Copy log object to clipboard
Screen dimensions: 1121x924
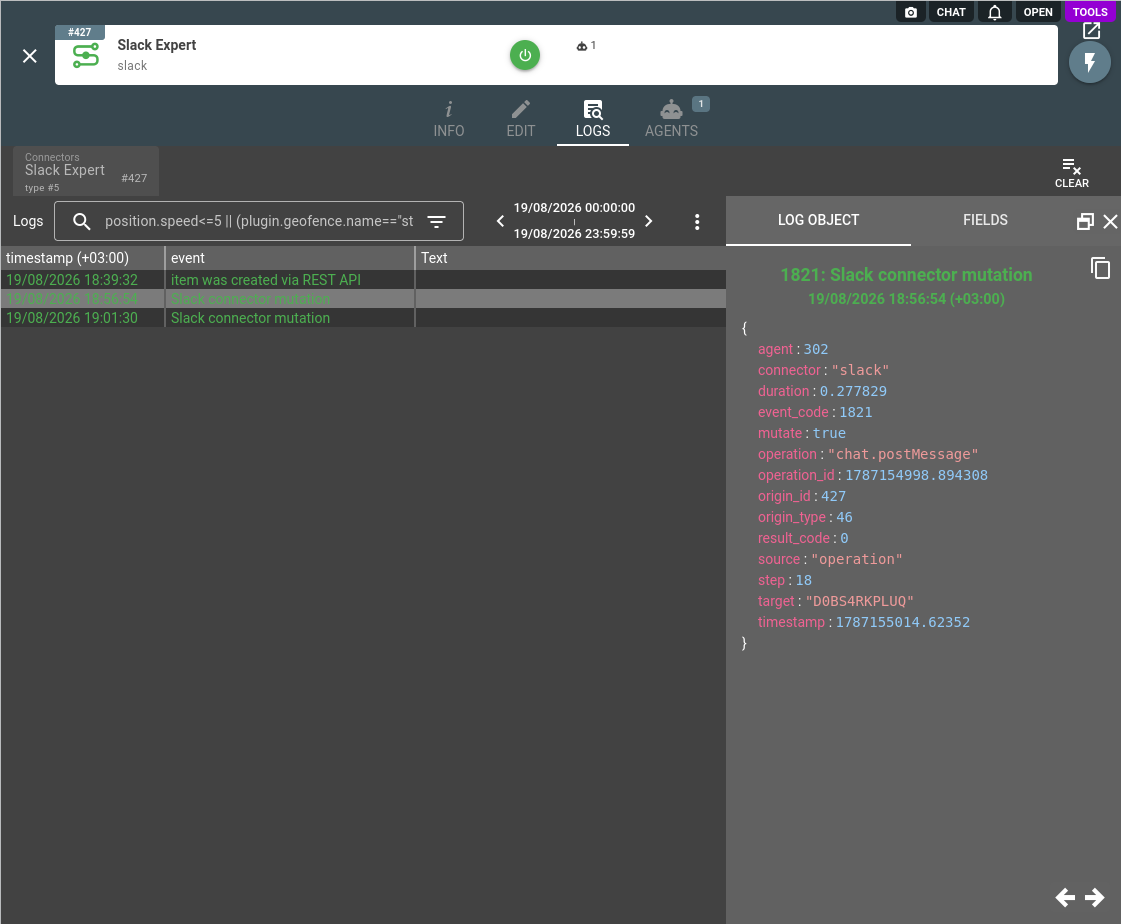click(x=1100, y=268)
